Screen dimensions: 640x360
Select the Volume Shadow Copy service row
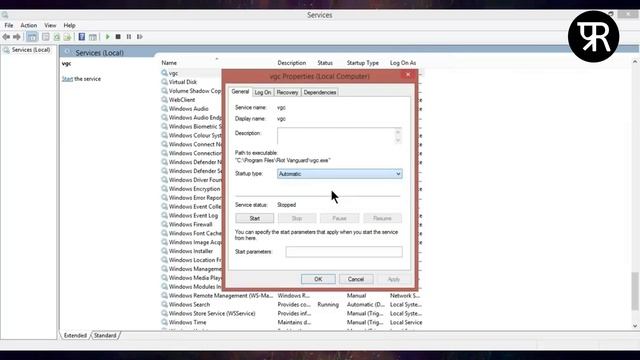point(191,91)
